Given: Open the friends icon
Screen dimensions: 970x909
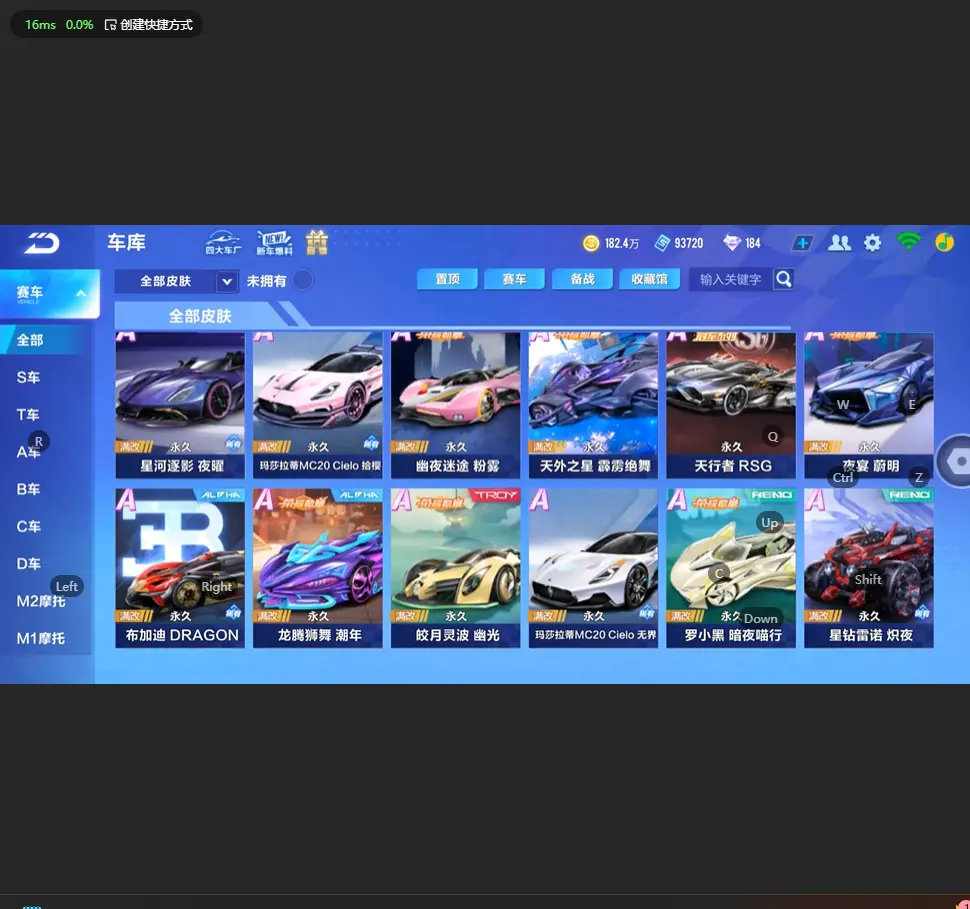Looking at the screenshot, I should click(839, 243).
